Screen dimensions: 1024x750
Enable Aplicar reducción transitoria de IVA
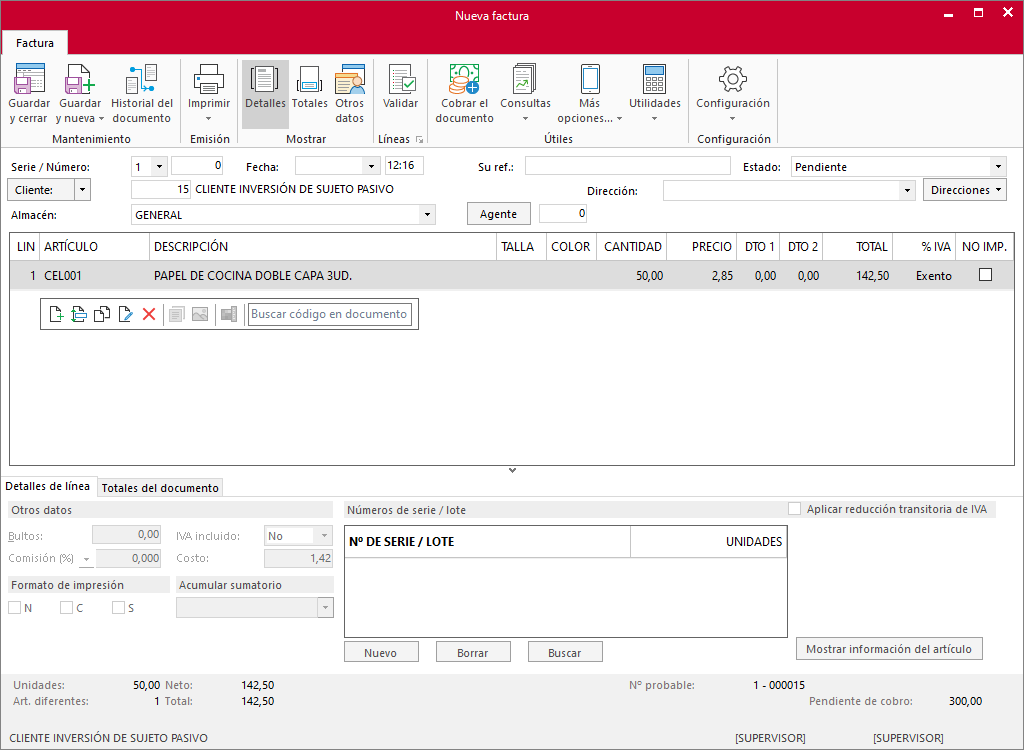[795, 509]
